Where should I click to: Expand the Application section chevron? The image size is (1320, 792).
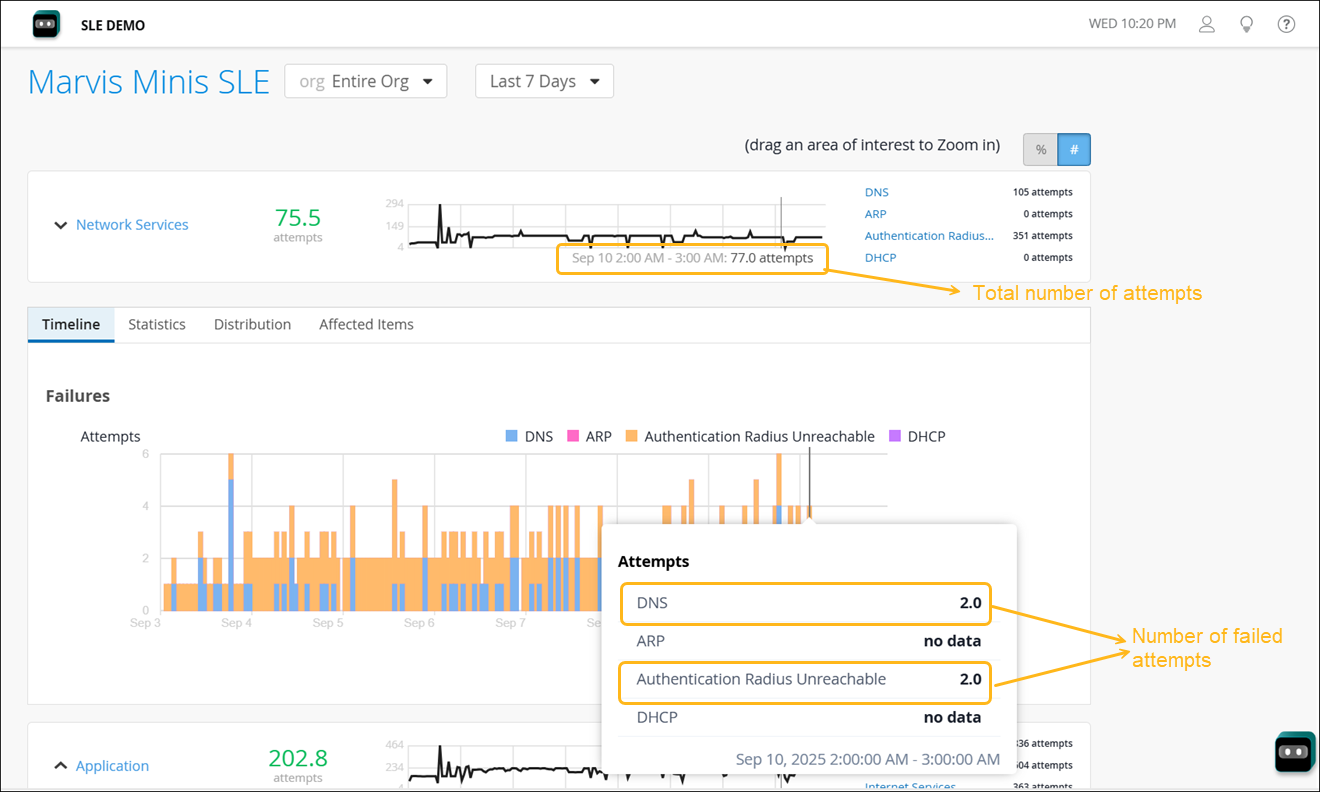pos(61,766)
